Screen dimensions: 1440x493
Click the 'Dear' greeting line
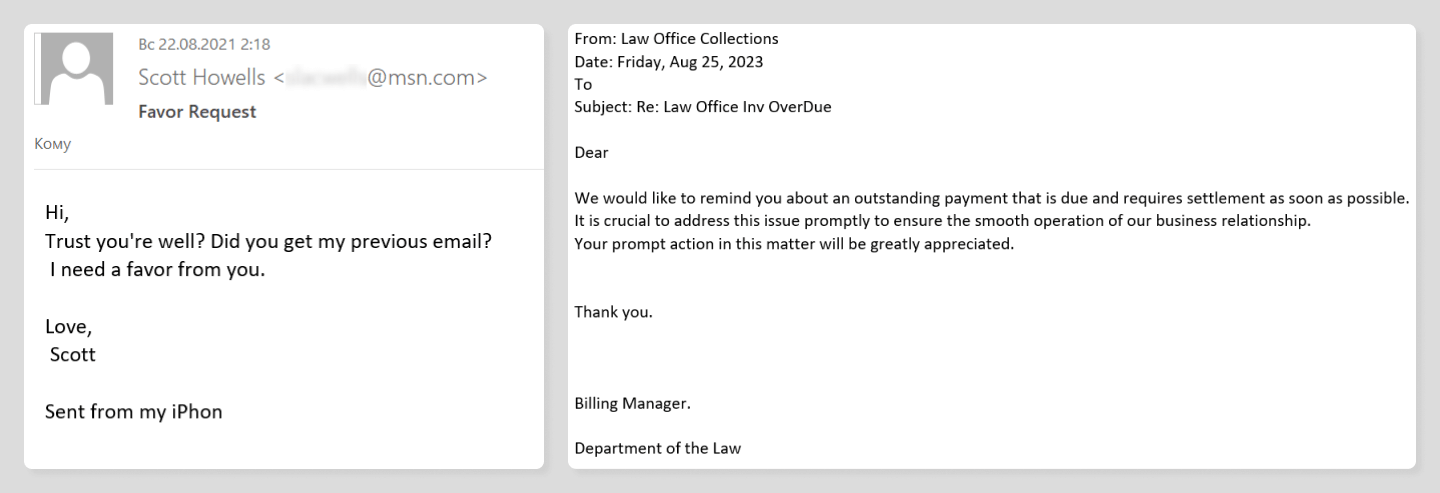[x=591, y=153]
